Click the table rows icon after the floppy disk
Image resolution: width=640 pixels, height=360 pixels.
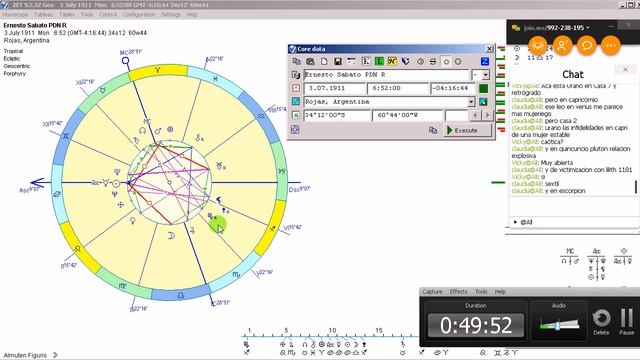pos(351,62)
